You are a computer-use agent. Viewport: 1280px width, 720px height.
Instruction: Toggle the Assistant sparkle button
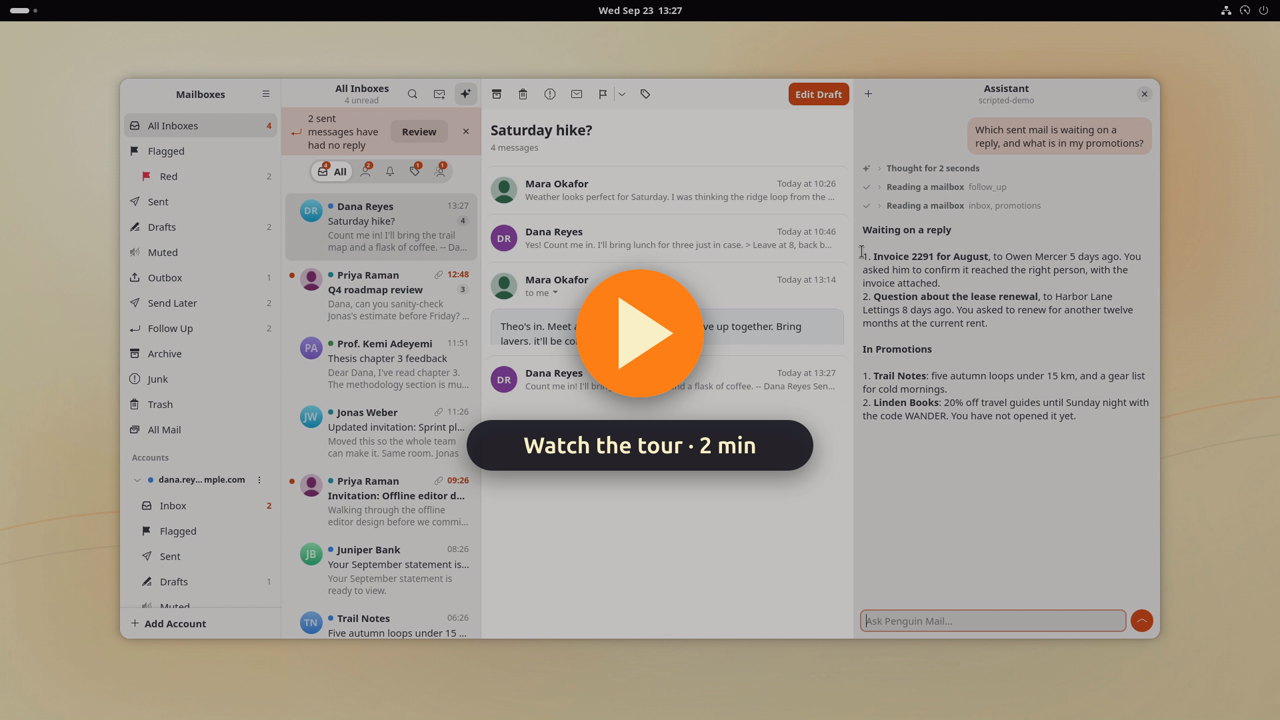click(x=465, y=94)
